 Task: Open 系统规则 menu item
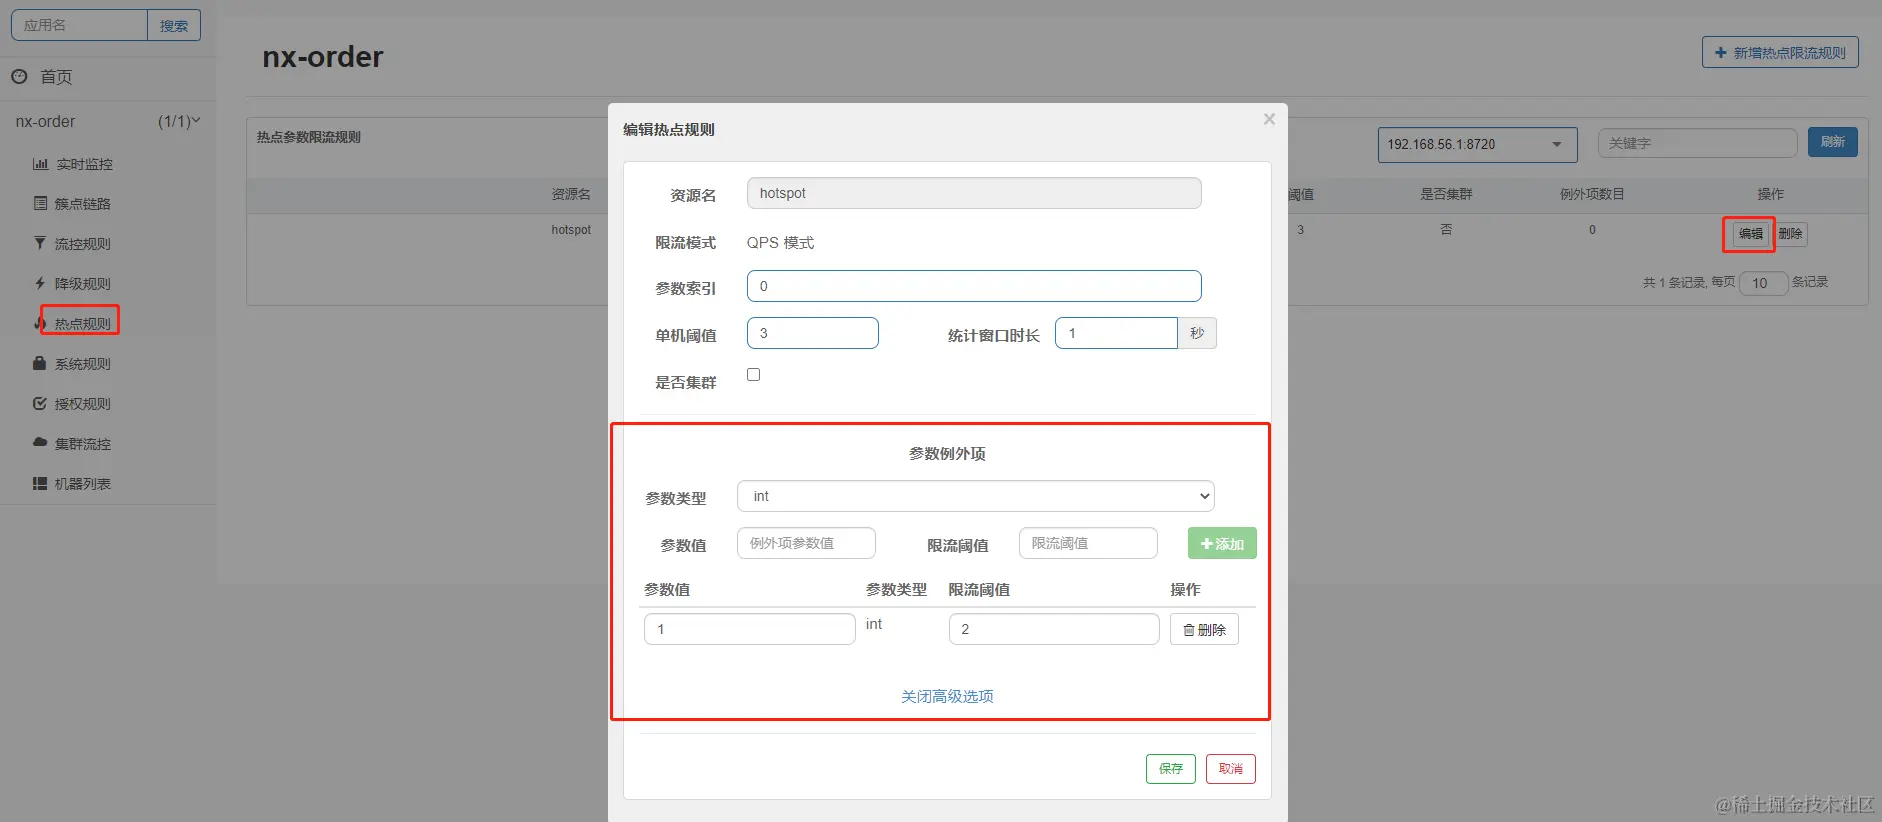(x=83, y=364)
